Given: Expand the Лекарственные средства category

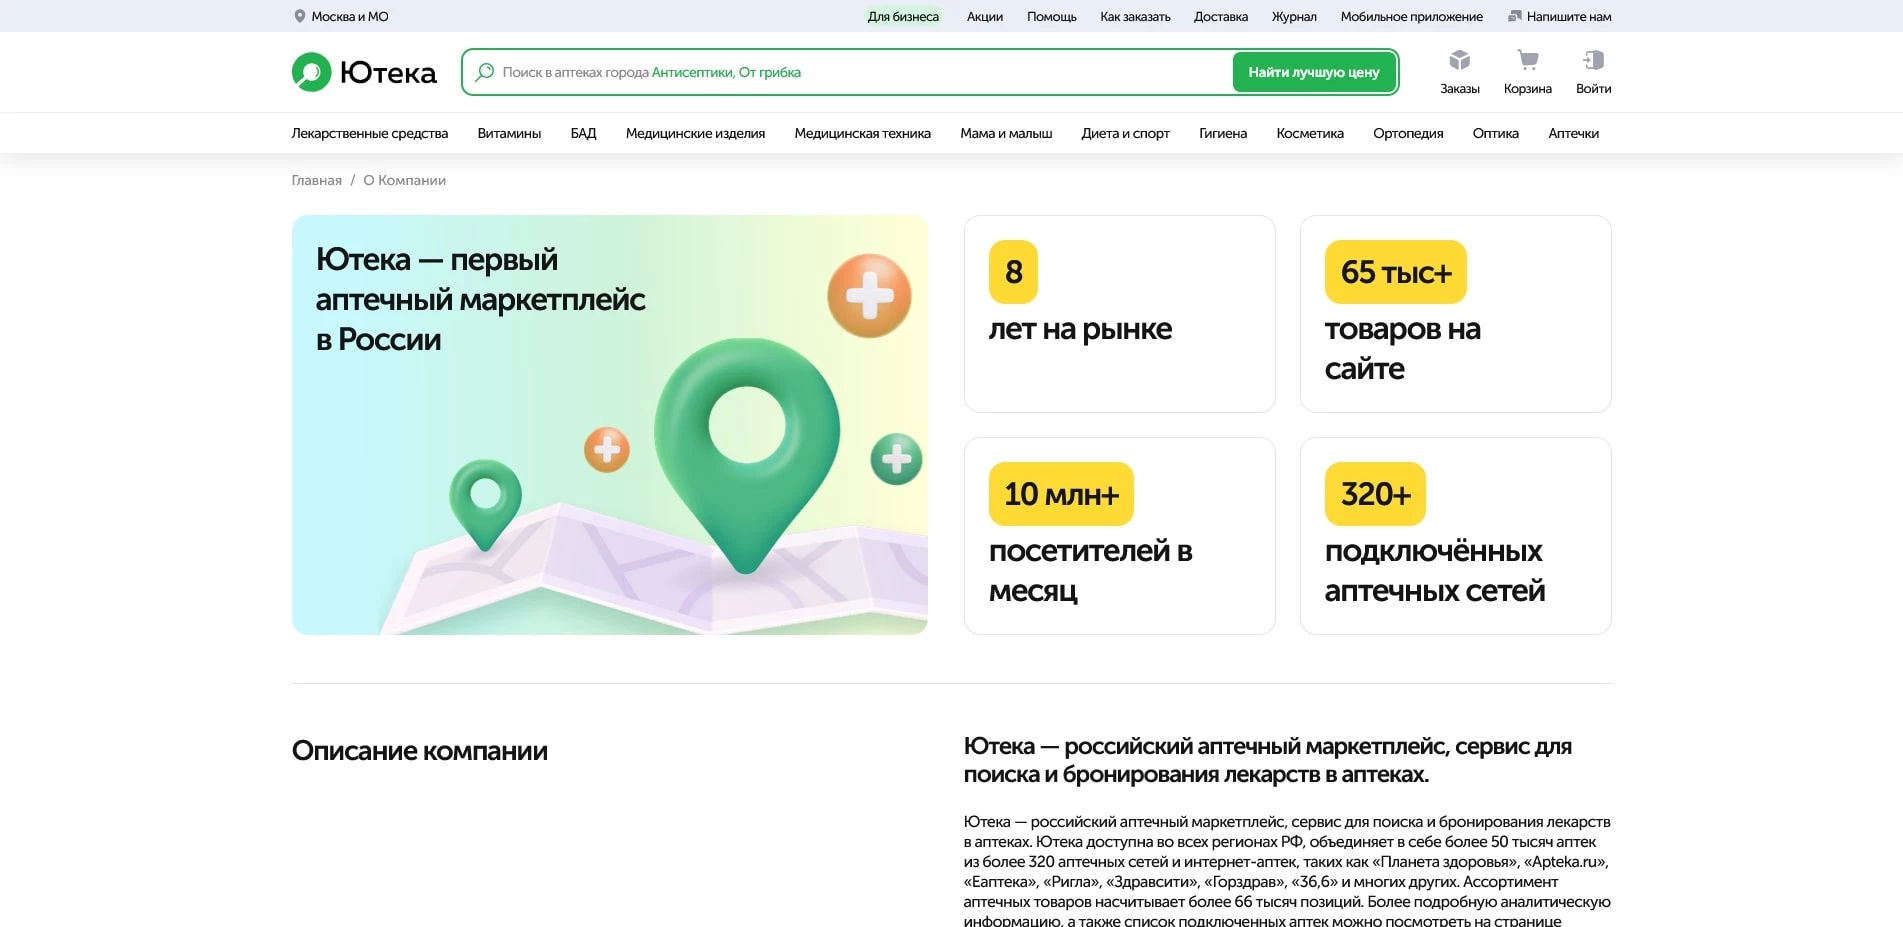Looking at the screenshot, I should [369, 132].
